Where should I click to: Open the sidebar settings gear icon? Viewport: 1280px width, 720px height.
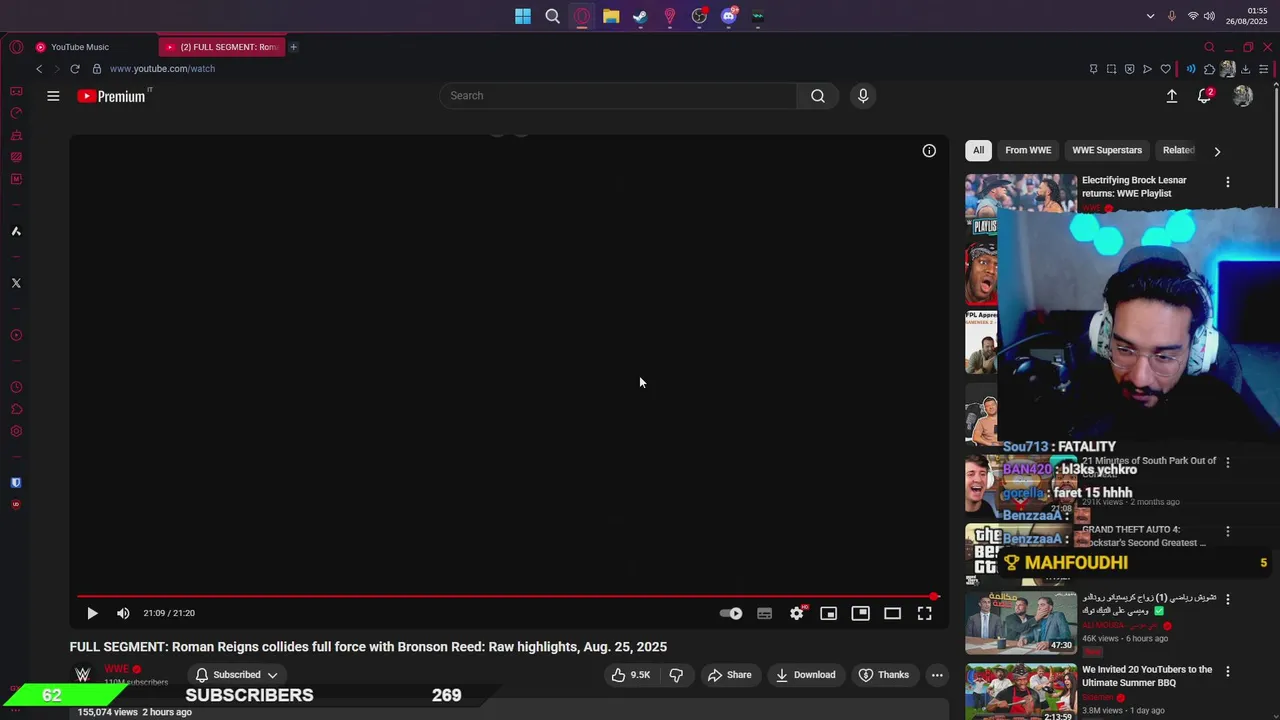16,431
